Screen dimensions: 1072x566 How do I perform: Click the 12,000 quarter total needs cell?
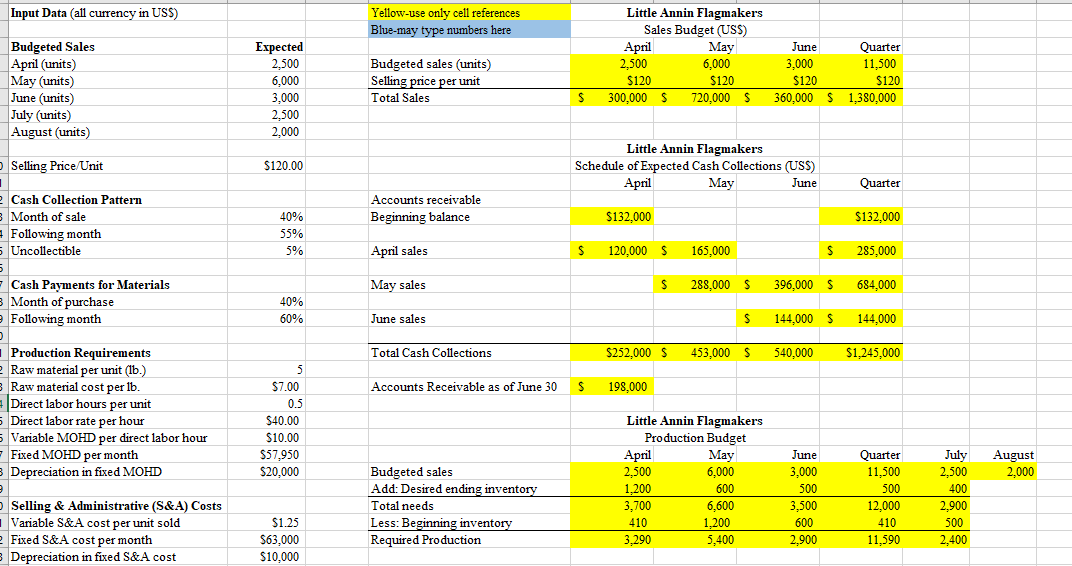click(861, 506)
